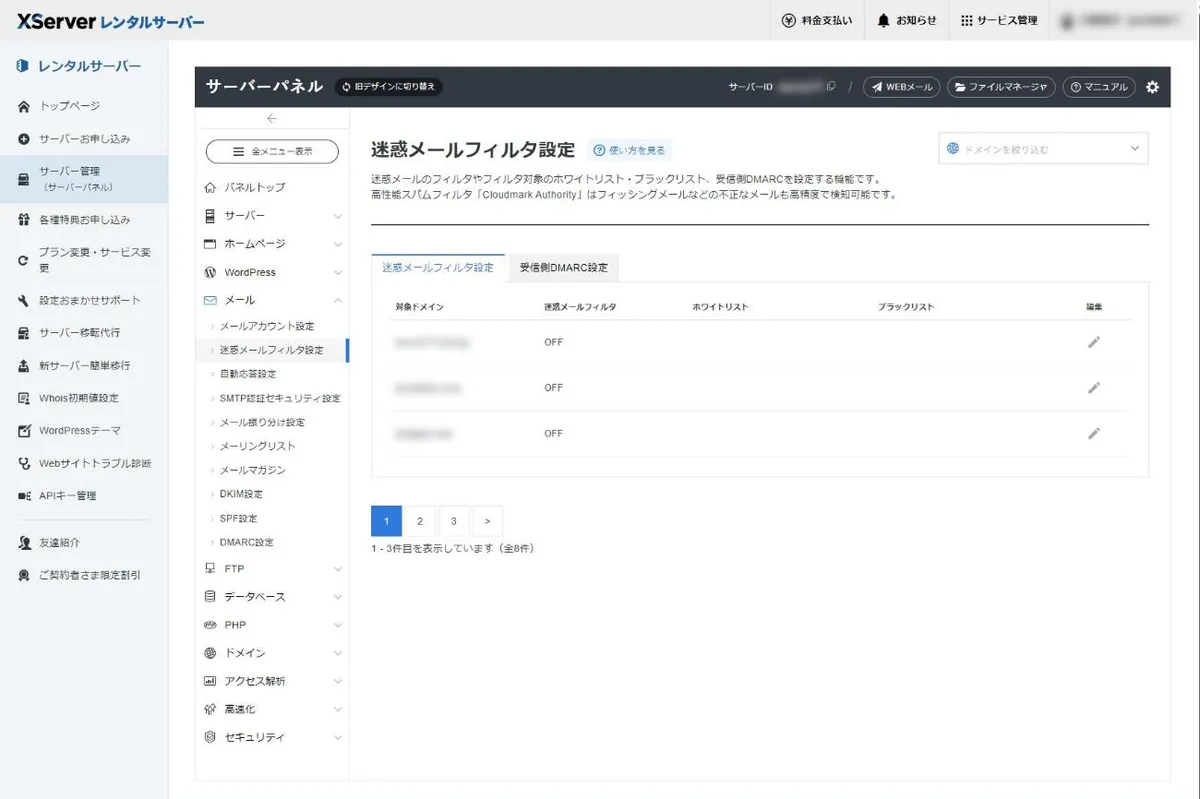The image size is (1200, 799).
Task: Go to トップページ in left sidebar
Action: 70,106
